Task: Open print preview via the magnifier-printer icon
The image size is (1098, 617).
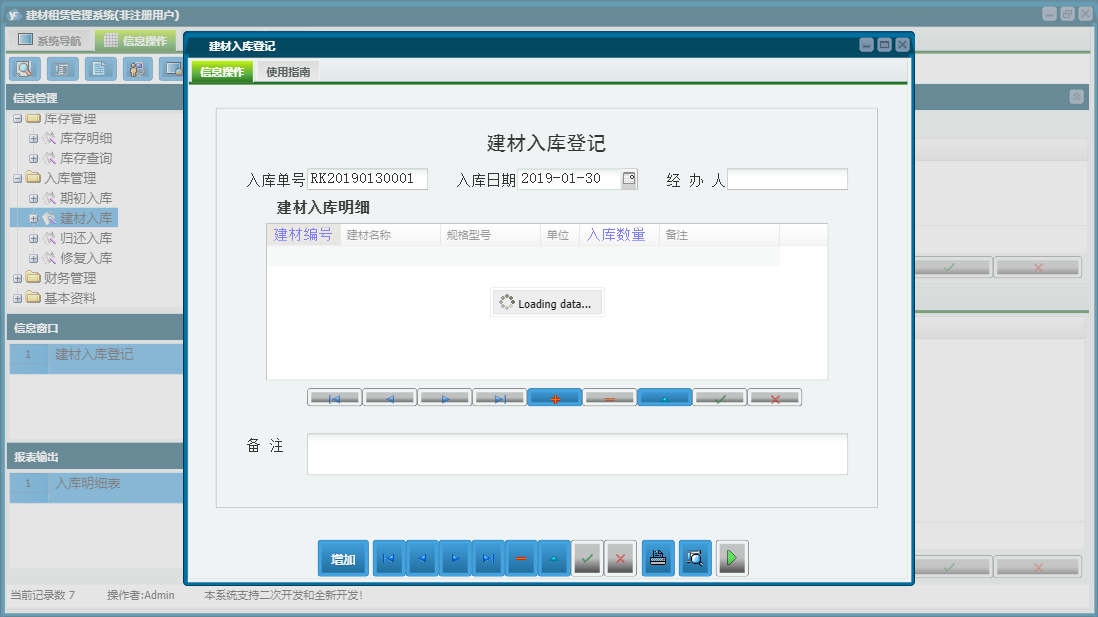Action: point(695,558)
